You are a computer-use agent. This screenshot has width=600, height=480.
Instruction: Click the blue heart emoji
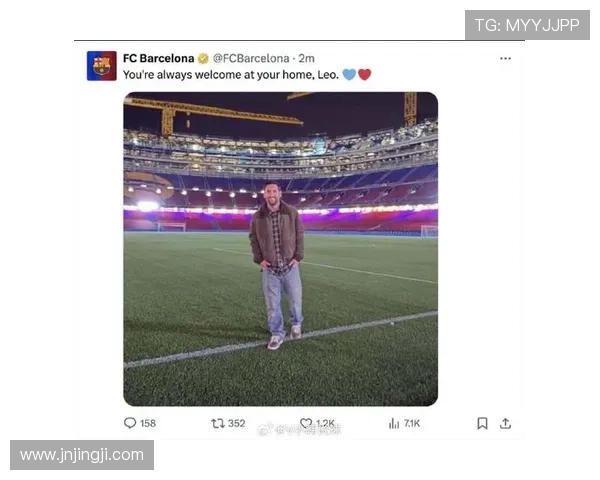[x=349, y=74]
